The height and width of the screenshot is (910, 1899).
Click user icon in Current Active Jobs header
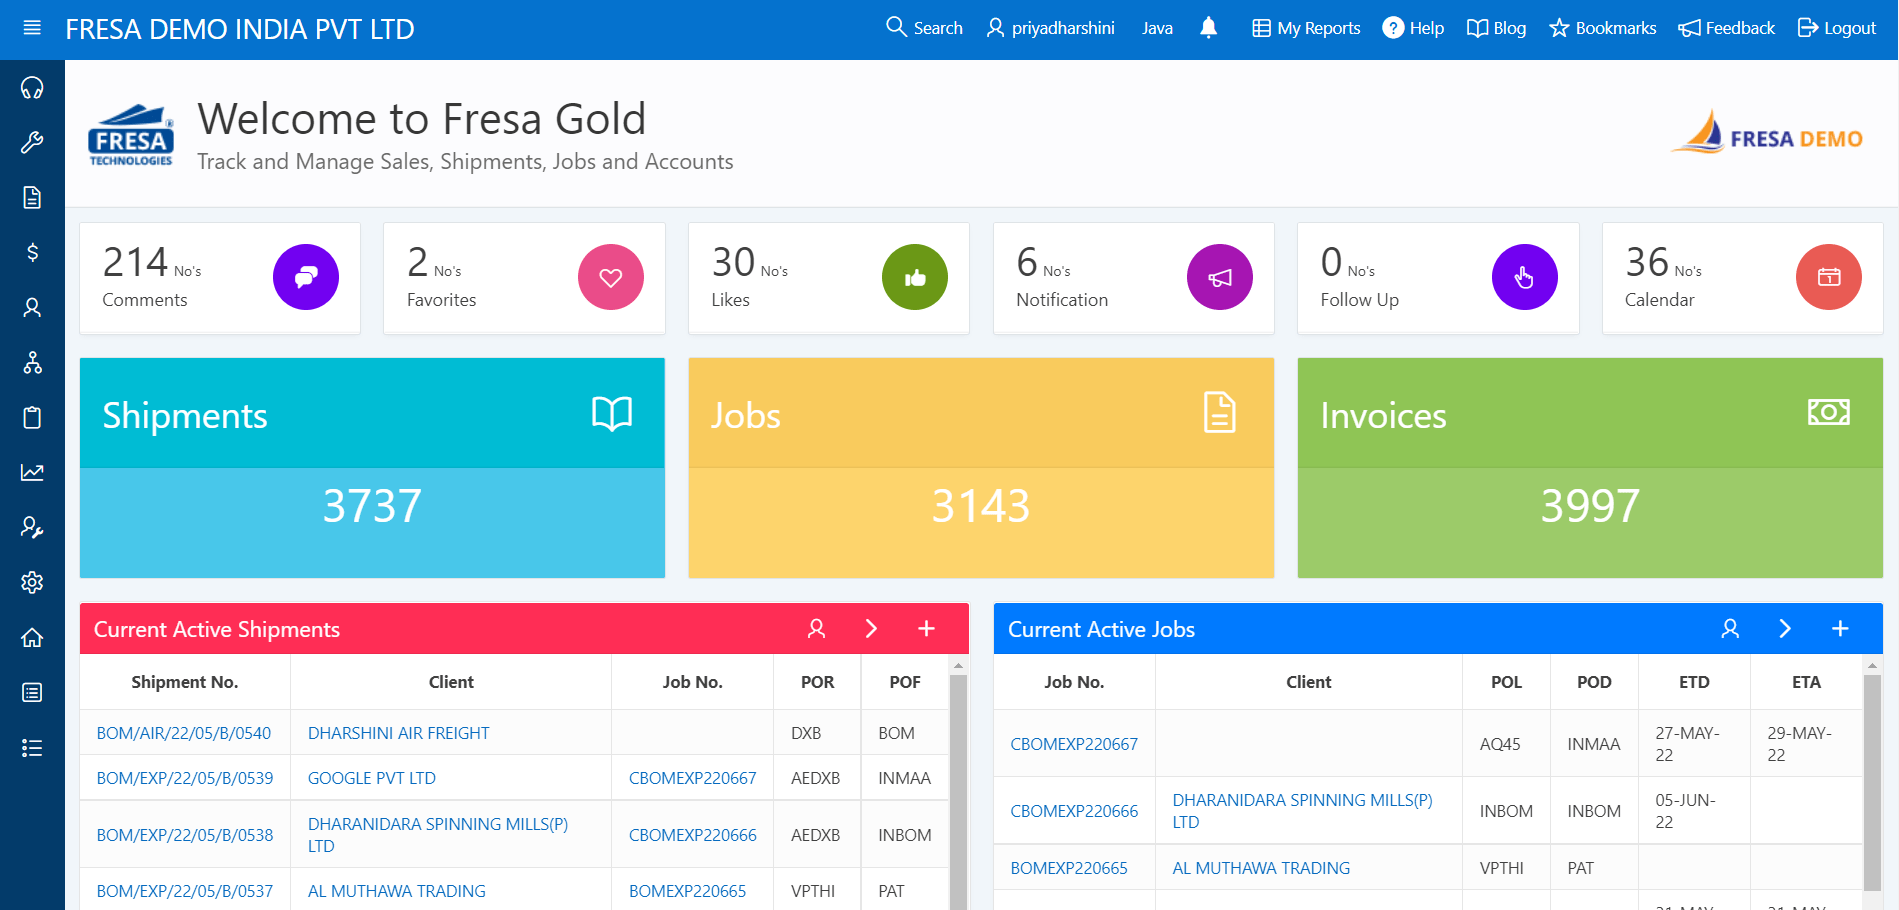coord(1730,628)
